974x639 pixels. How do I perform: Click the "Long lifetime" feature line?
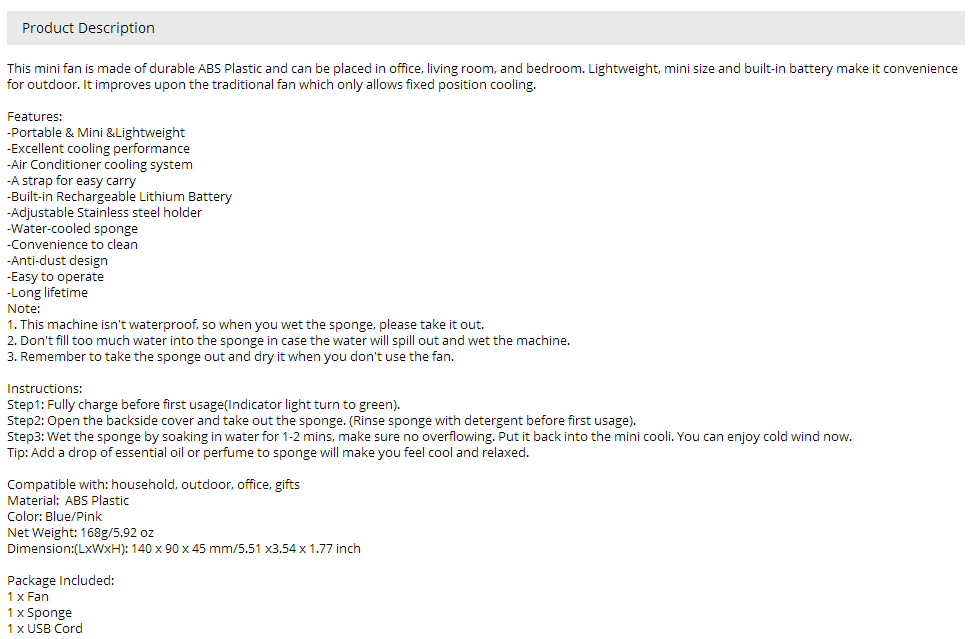coord(47,293)
